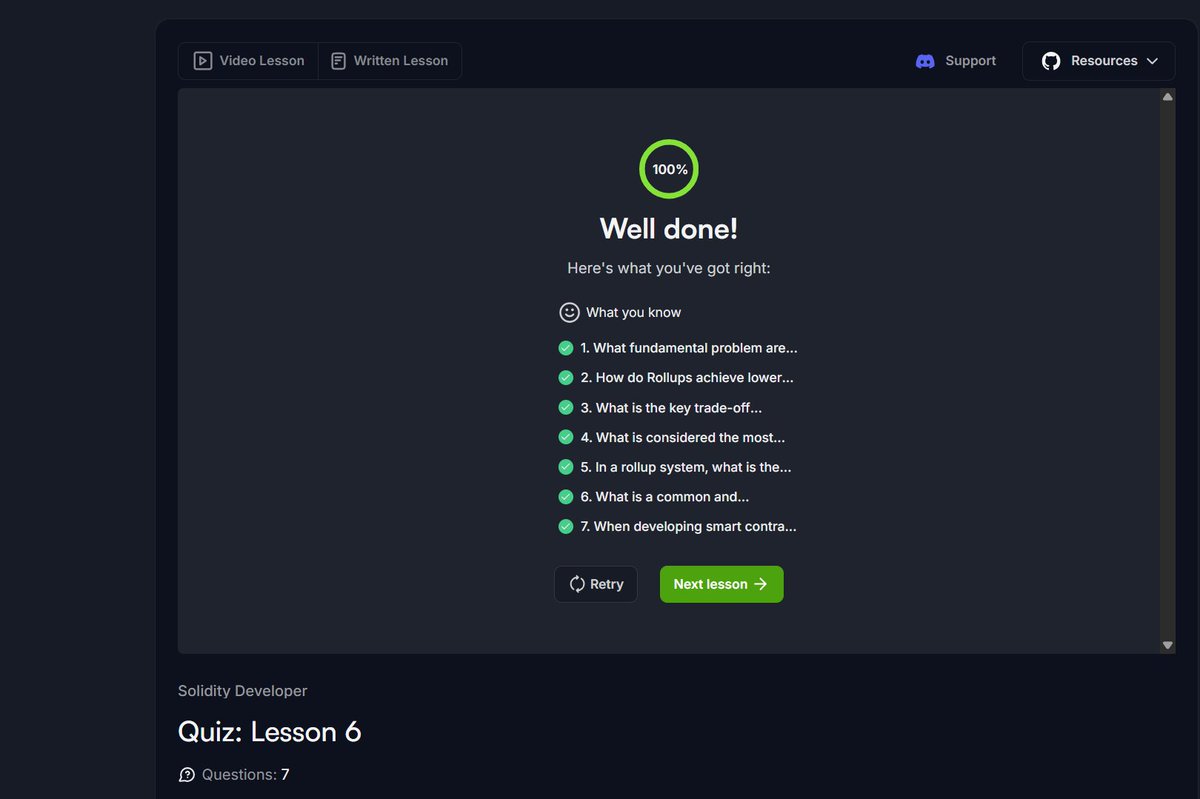Click green checkmark for question 6

coord(566,497)
